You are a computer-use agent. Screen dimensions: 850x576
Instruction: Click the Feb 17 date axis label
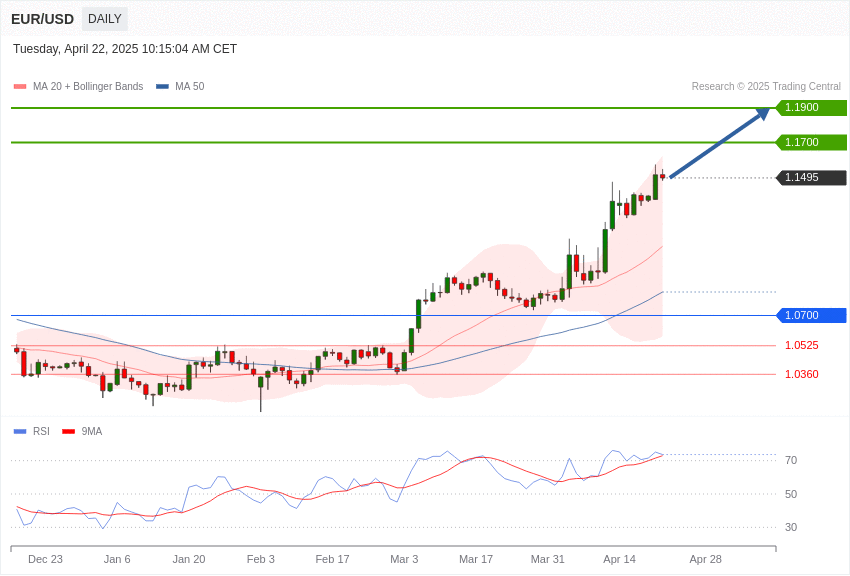(332, 559)
